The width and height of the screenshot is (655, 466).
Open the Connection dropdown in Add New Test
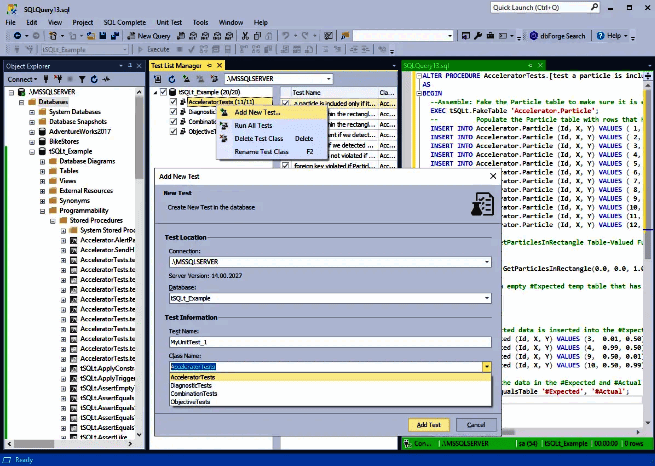pos(486,262)
